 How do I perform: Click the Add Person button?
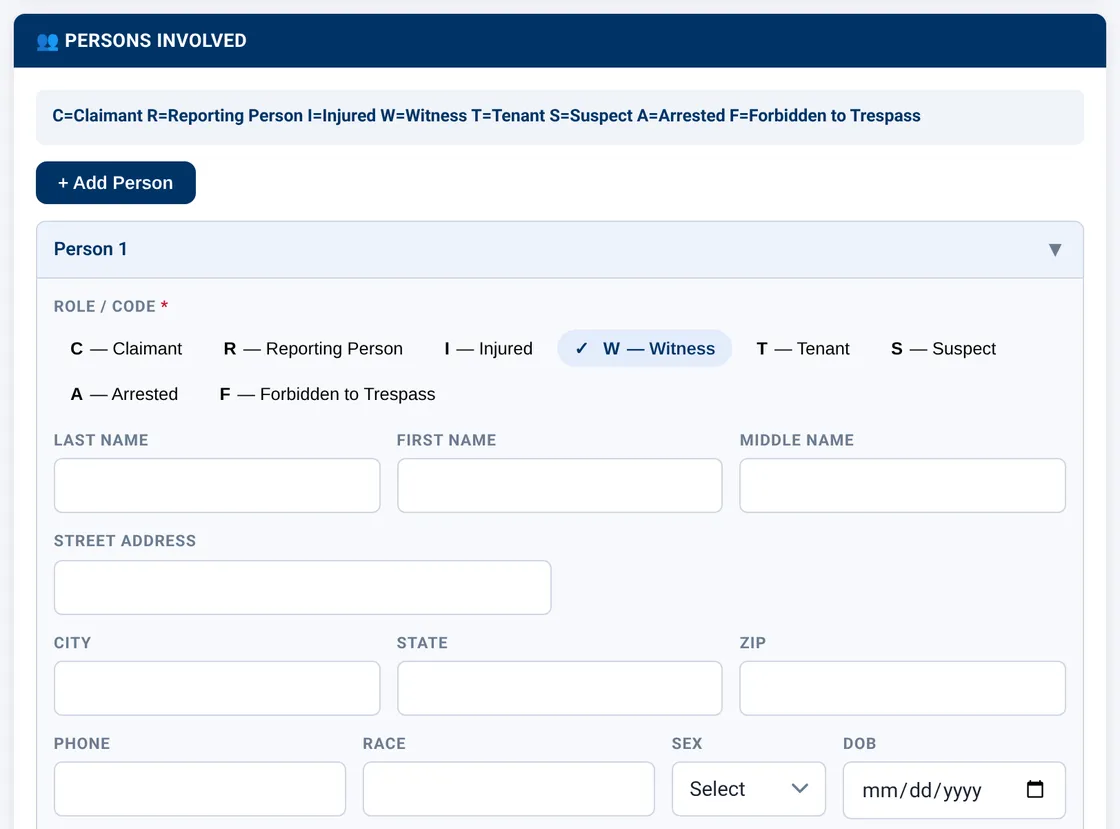click(x=116, y=183)
